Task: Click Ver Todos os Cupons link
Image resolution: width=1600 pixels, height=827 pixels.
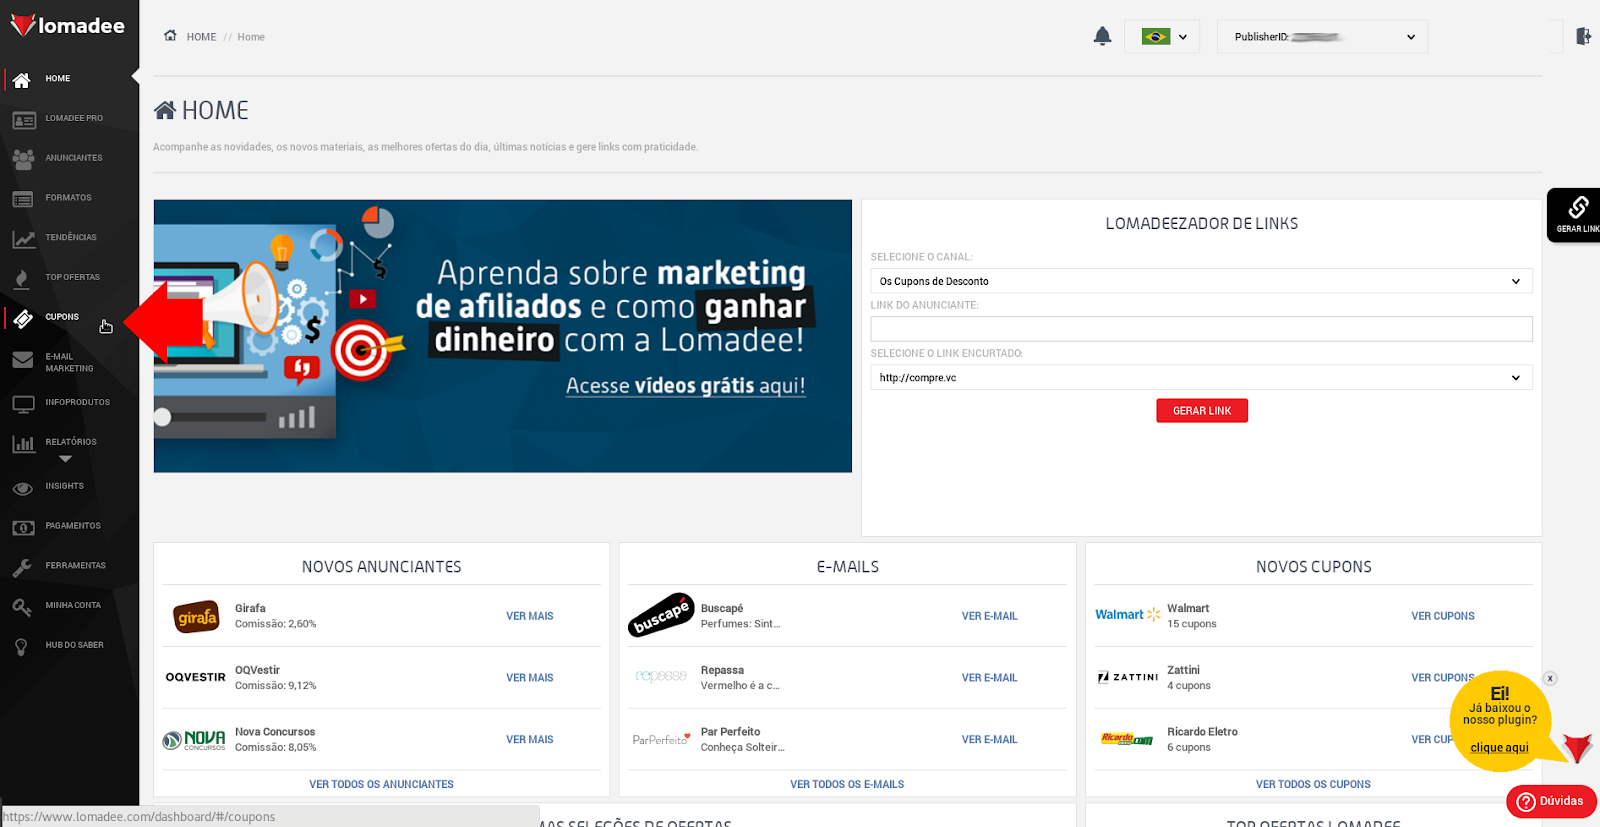Action: (x=1313, y=784)
